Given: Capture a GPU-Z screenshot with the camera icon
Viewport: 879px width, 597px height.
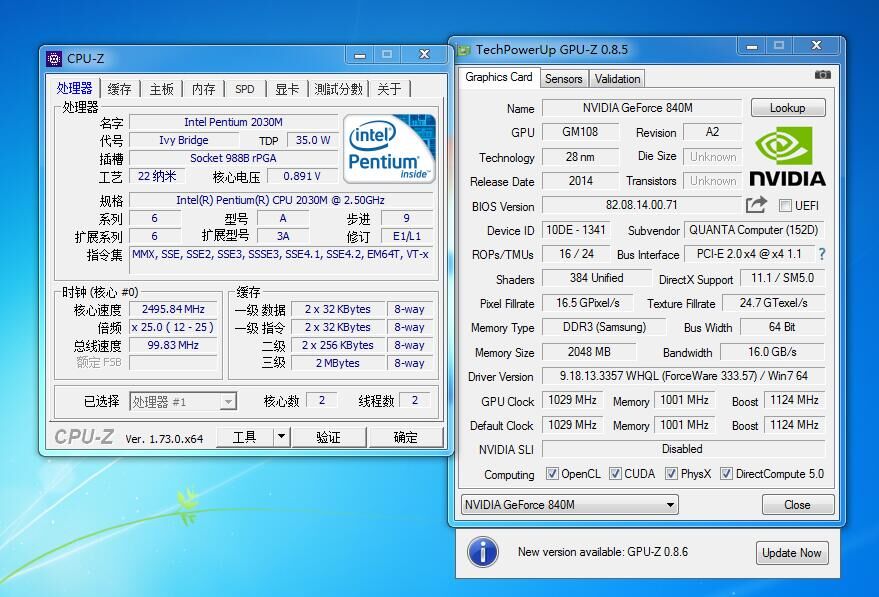Looking at the screenshot, I should pyautogui.click(x=822, y=73).
